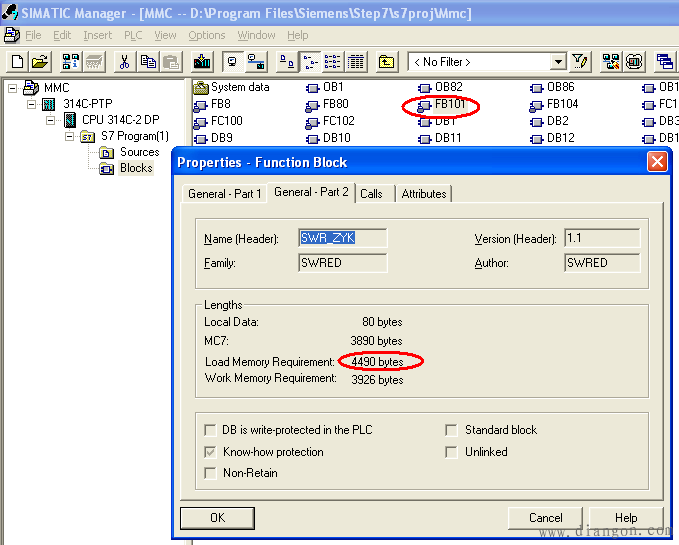Switch to Details view icon
This screenshot has height=545, width=679.
click(x=355, y=62)
